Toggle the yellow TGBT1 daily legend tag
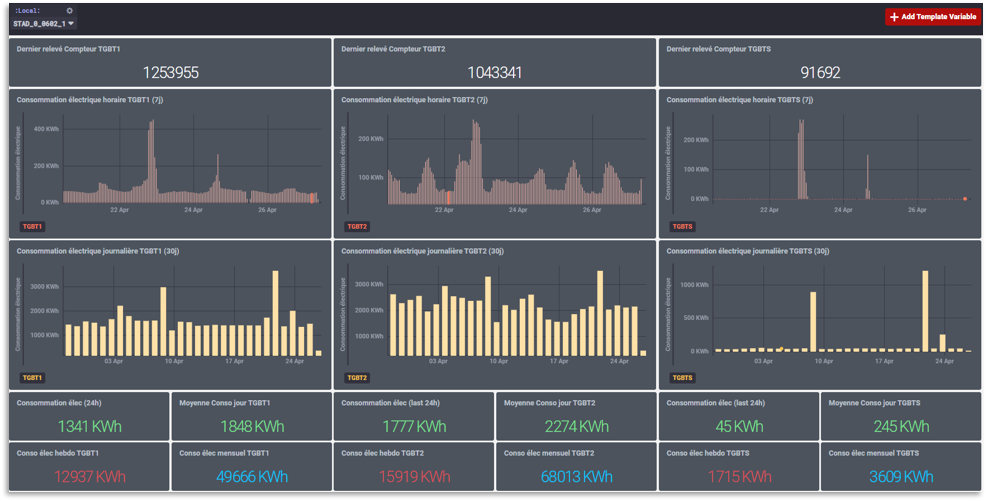Screen dimensions: 986x501 click(32, 378)
